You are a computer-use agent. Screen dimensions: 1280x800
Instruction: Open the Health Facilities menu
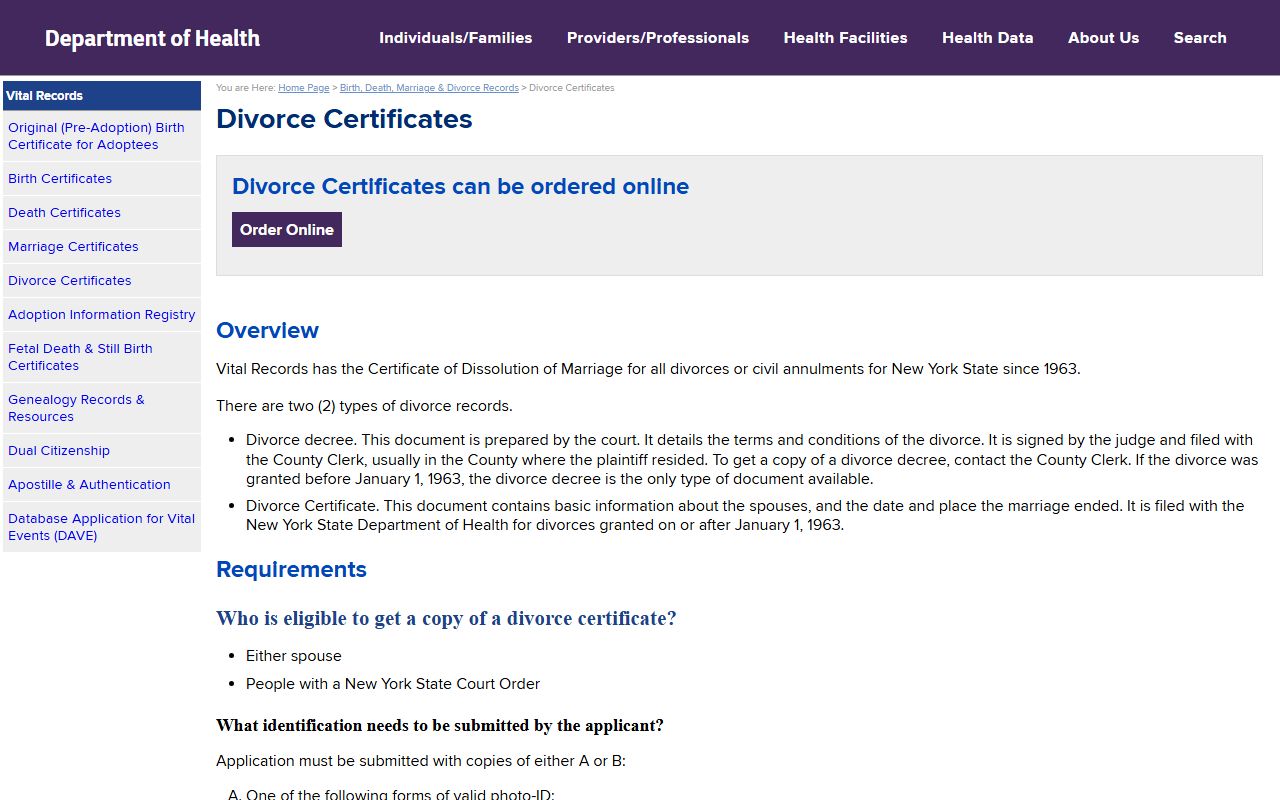(846, 38)
